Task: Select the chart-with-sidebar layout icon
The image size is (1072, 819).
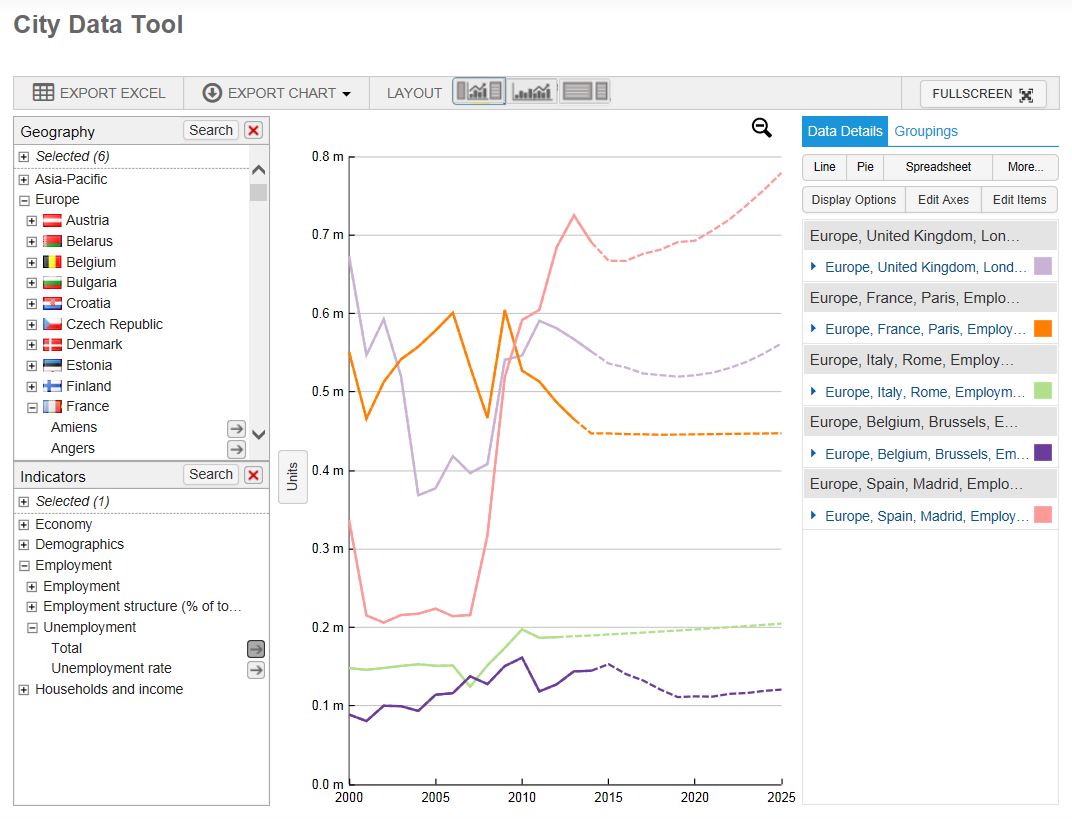Action: tap(479, 92)
